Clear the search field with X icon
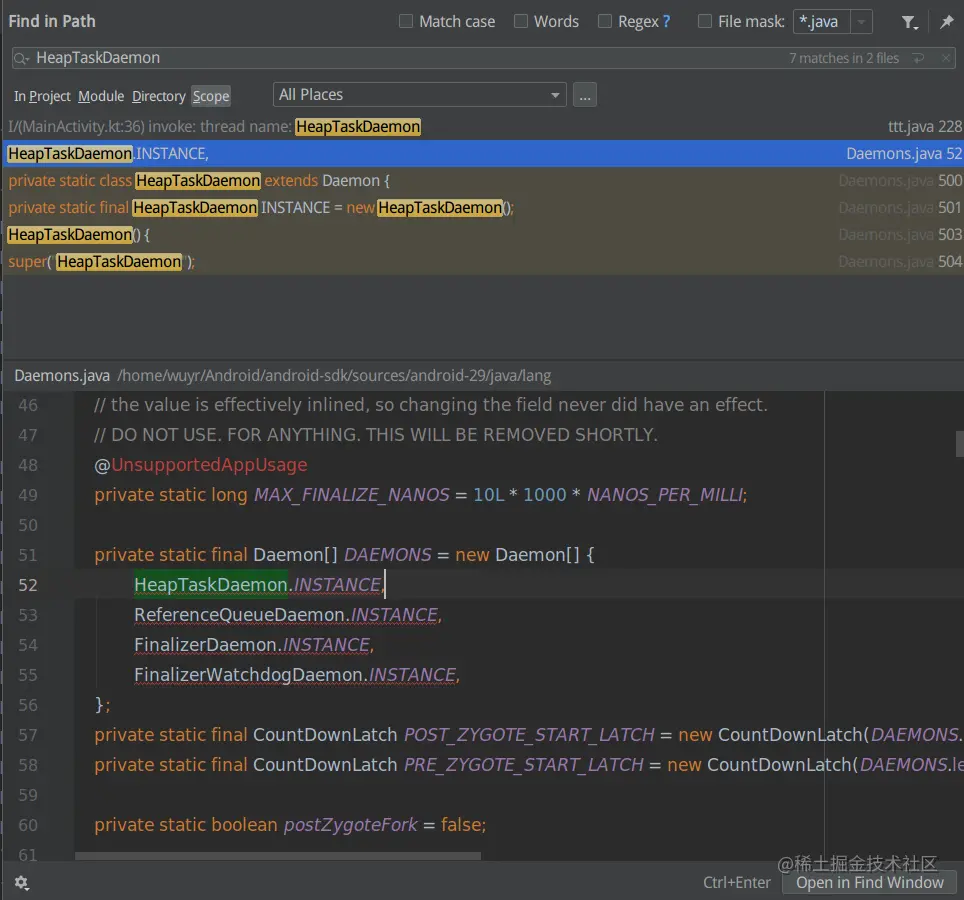Image resolution: width=964 pixels, height=900 pixels. [946, 59]
